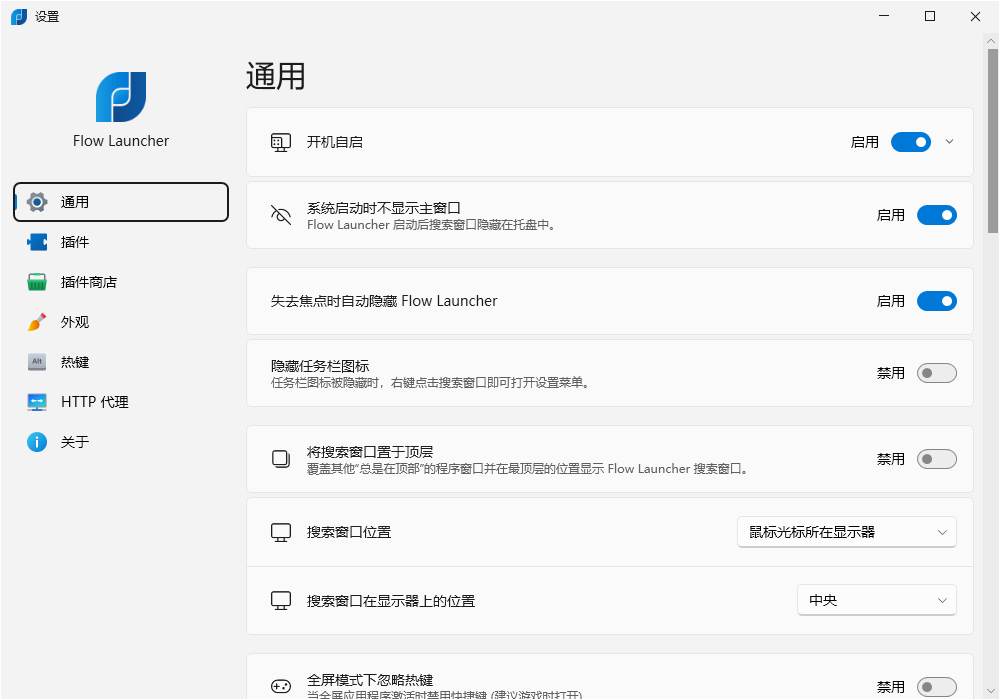Click the gamepad icon beside 全屏模式下忽略热键
Viewport: 1000px width, 700px height.
pos(281,687)
